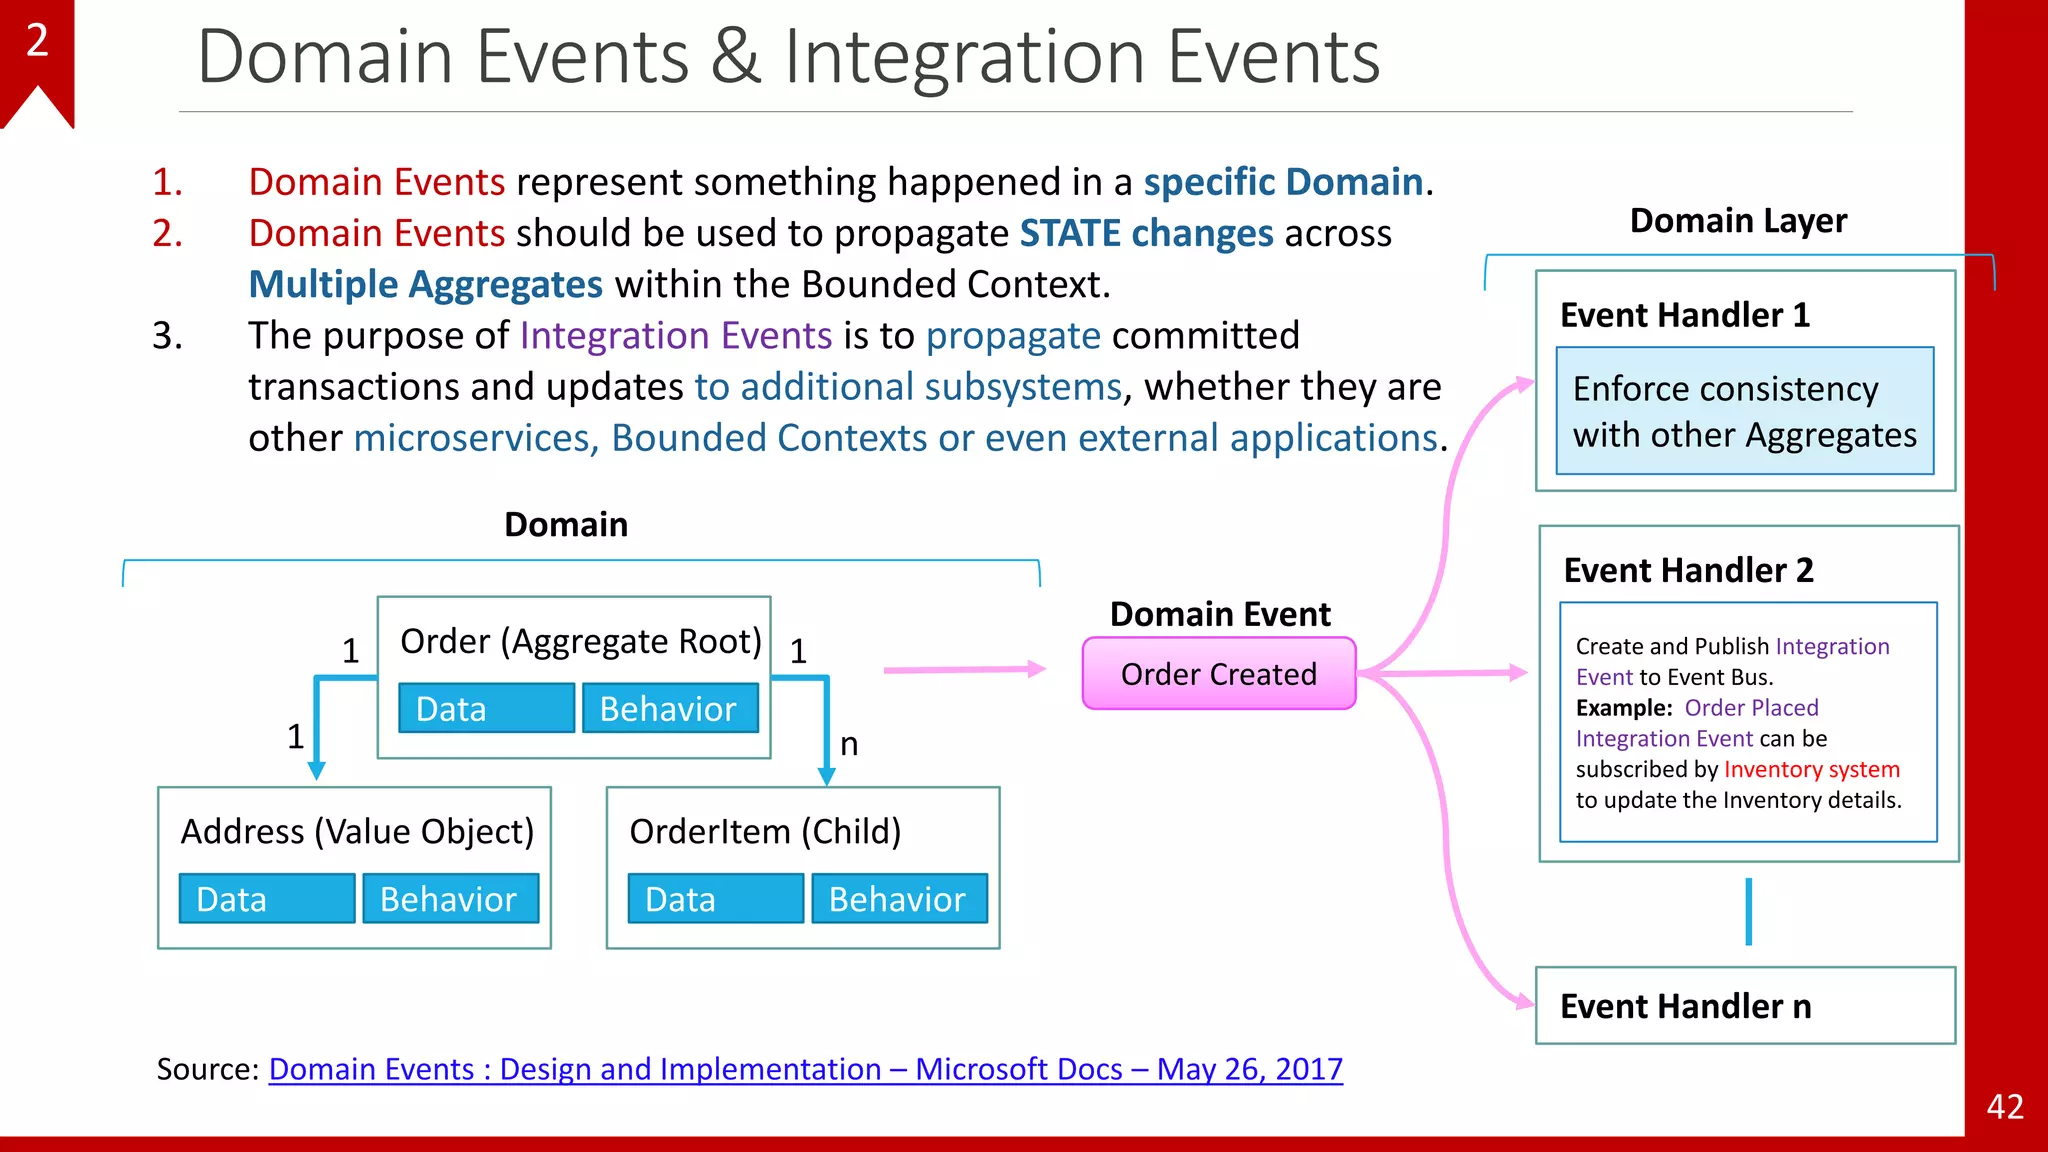Select the Enforce consistency with other Aggregates box
Viewport: 2048px width, 1152px height.
point(1744,411)
